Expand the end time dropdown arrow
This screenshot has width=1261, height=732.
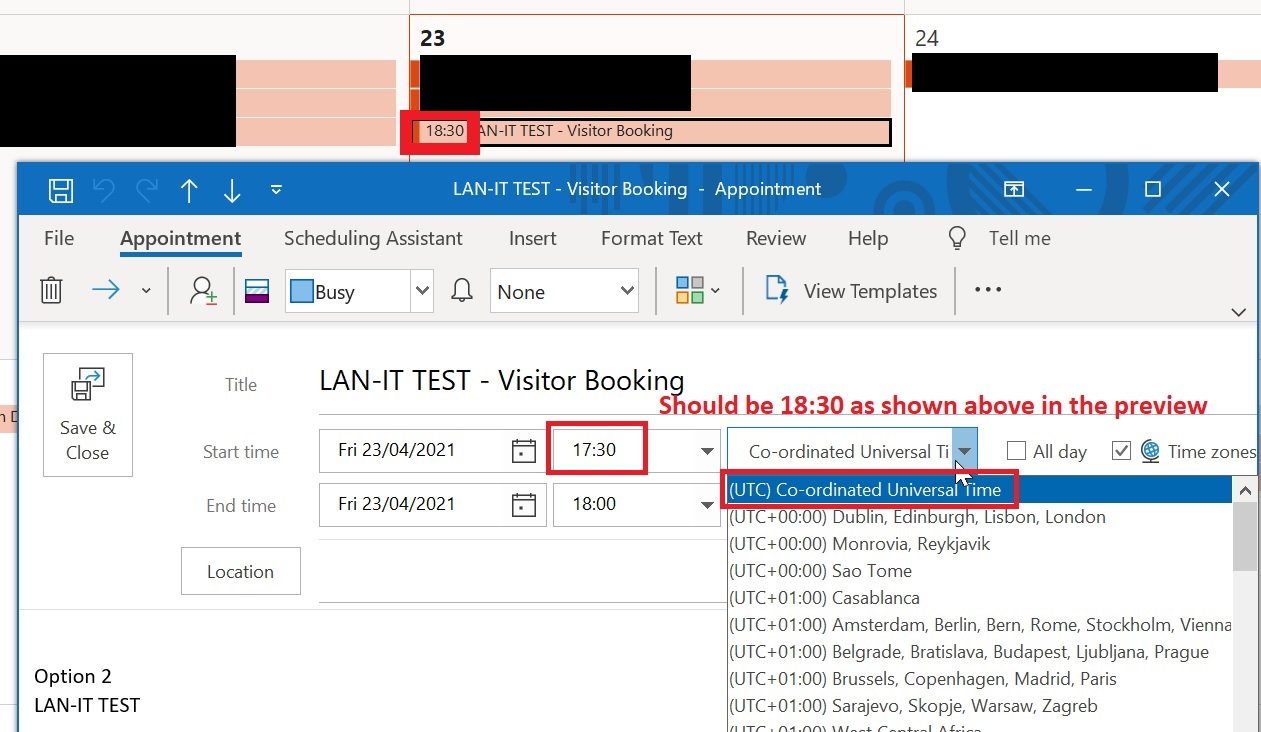708,505
